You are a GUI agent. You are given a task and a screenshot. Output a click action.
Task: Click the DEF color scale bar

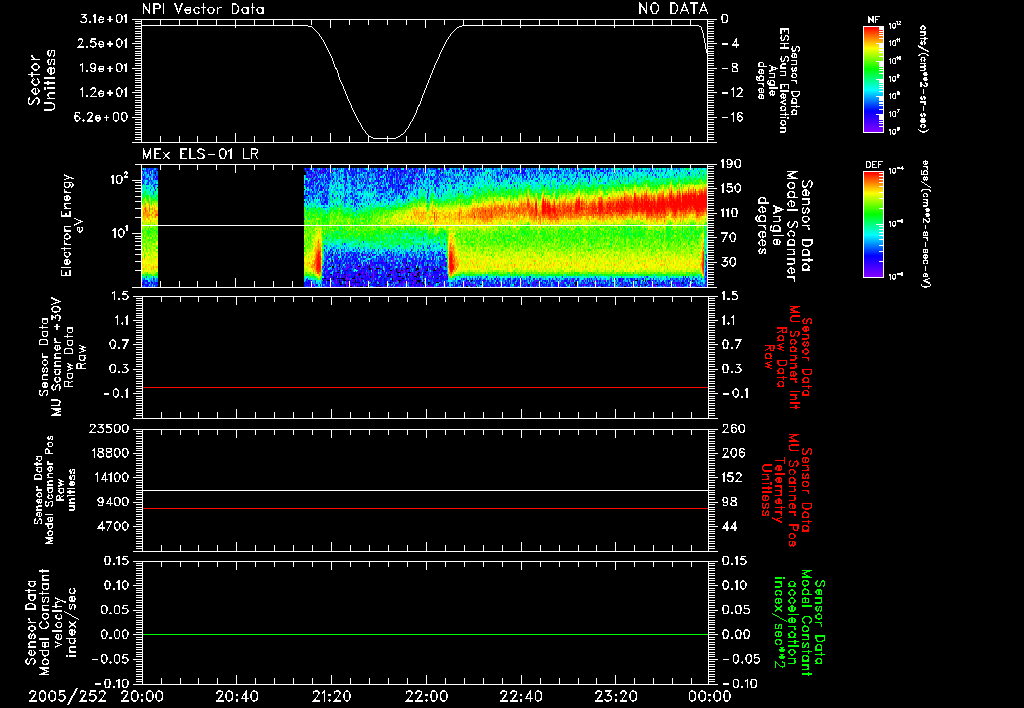tap(874, 224)
